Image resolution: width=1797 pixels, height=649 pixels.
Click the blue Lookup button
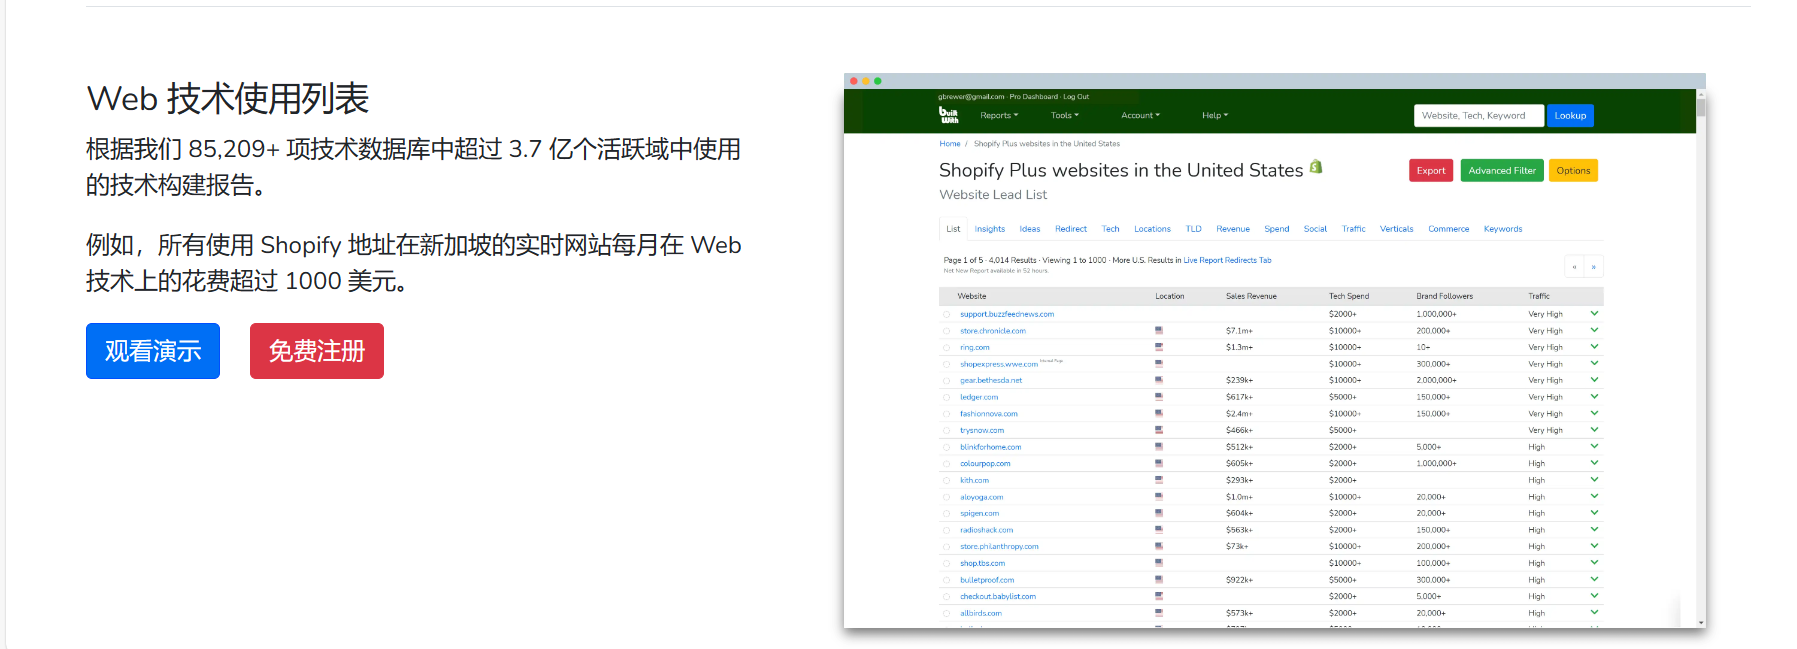1570,116
